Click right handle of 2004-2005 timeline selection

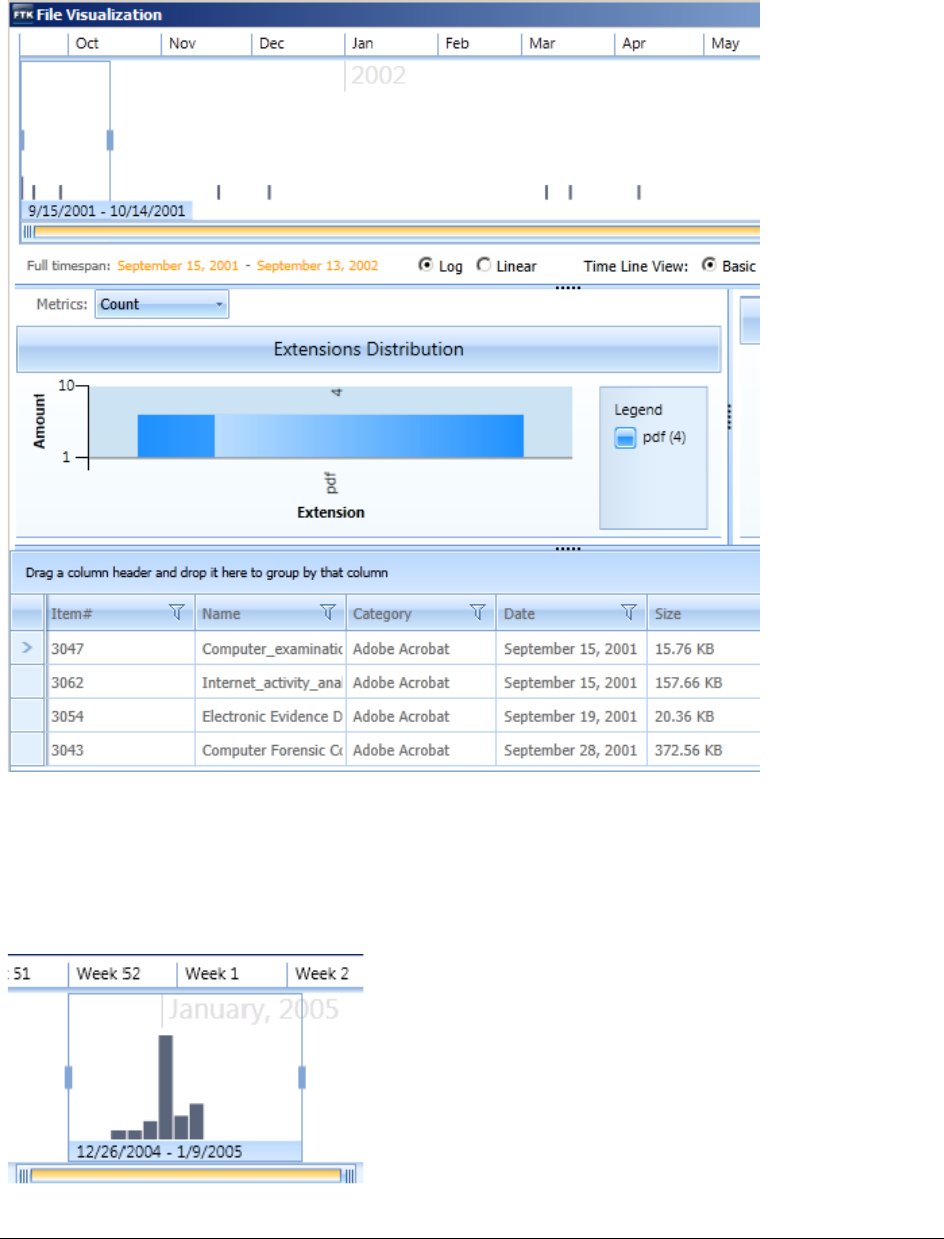click(x=302, y=1077)
